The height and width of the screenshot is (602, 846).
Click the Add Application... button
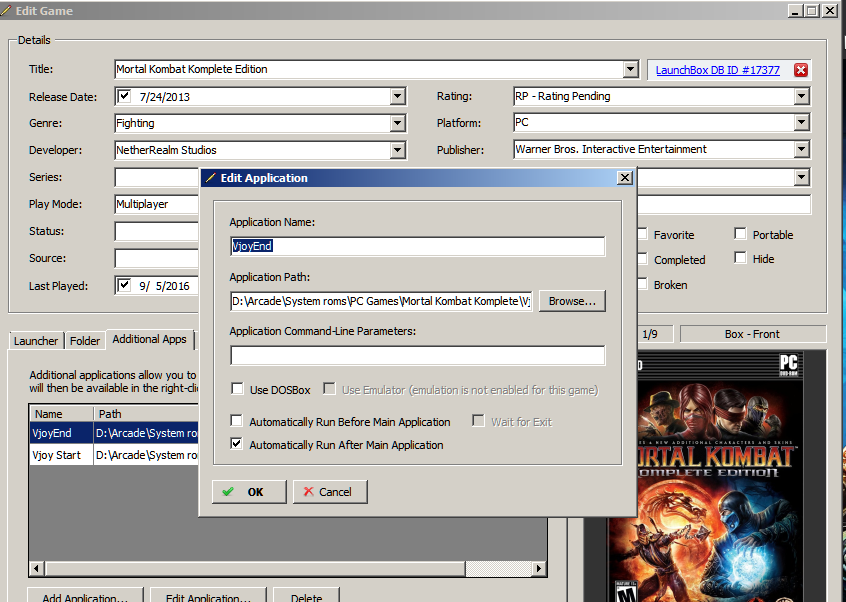click(85, 595)
